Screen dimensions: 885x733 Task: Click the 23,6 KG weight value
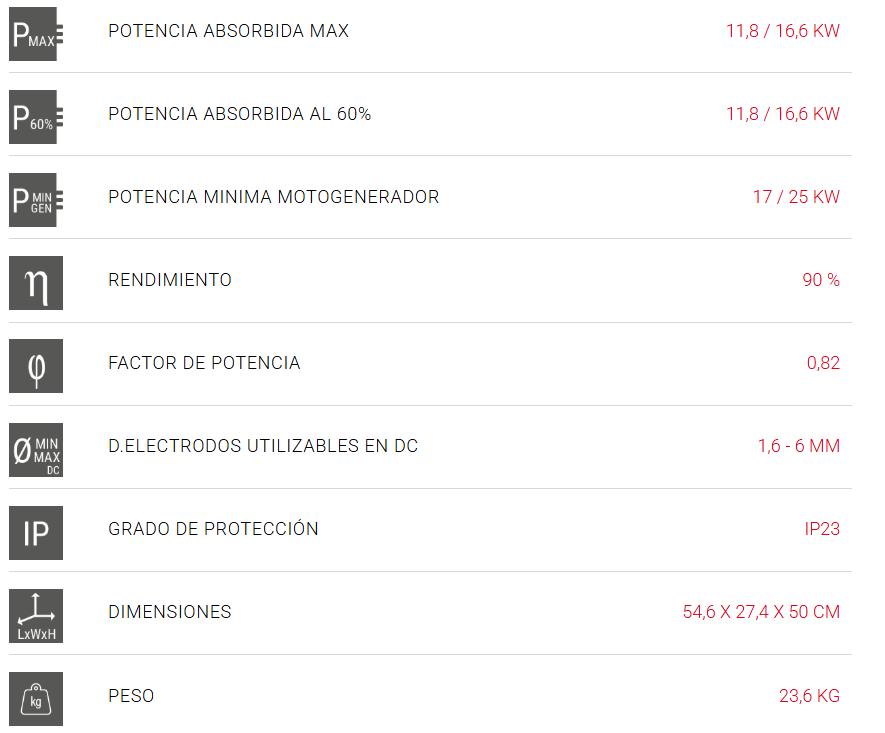coord(809,696)
